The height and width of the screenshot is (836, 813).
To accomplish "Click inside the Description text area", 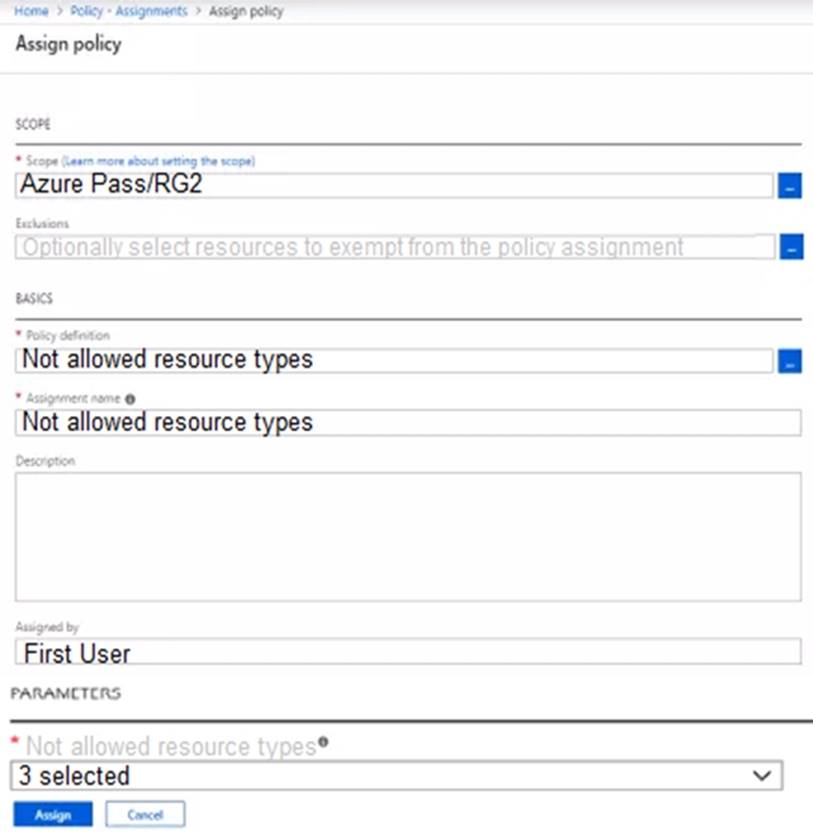I will tap(408, 536).
